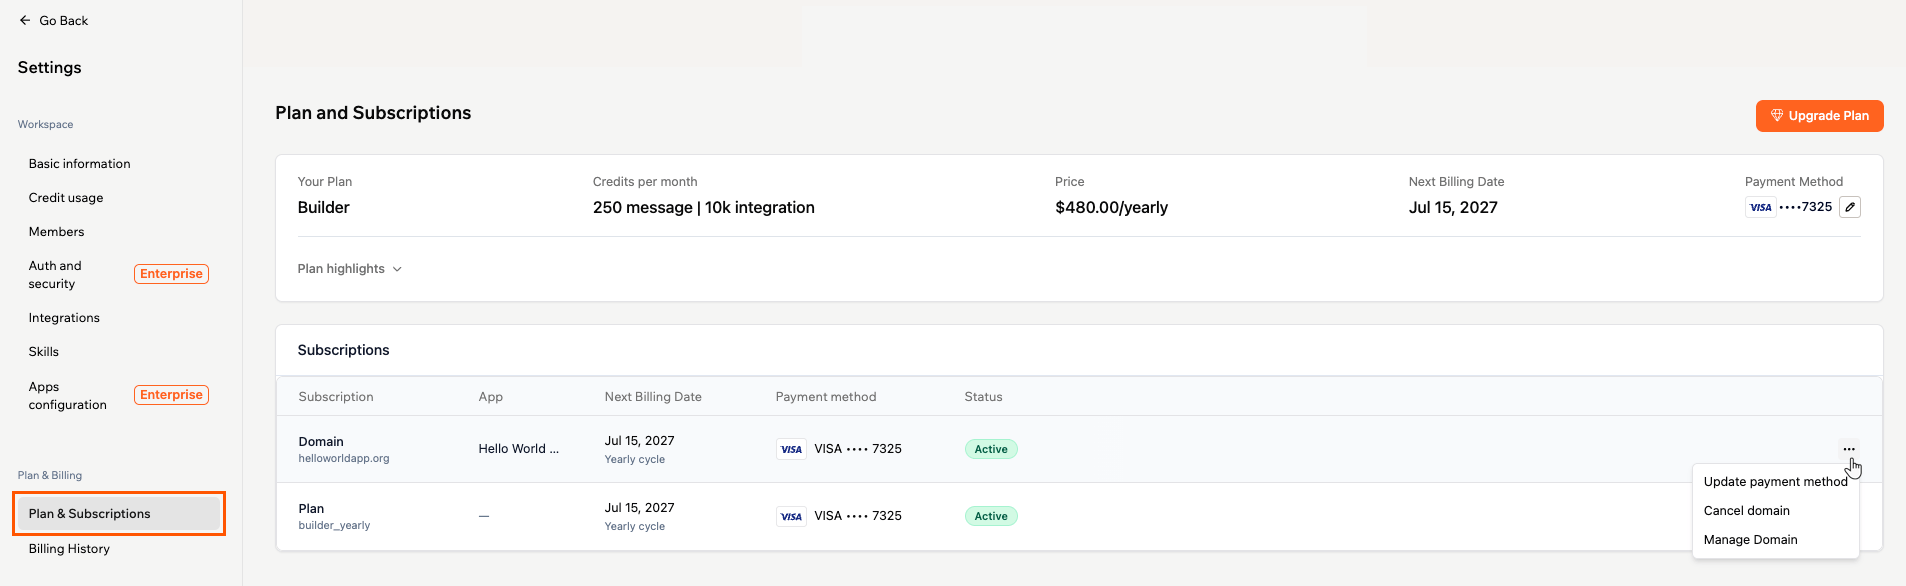Image resolution: width=1906 pixels, height=586 pixels.
Task: Click the 250 message | 10k integration value
Action: (703, 208)
